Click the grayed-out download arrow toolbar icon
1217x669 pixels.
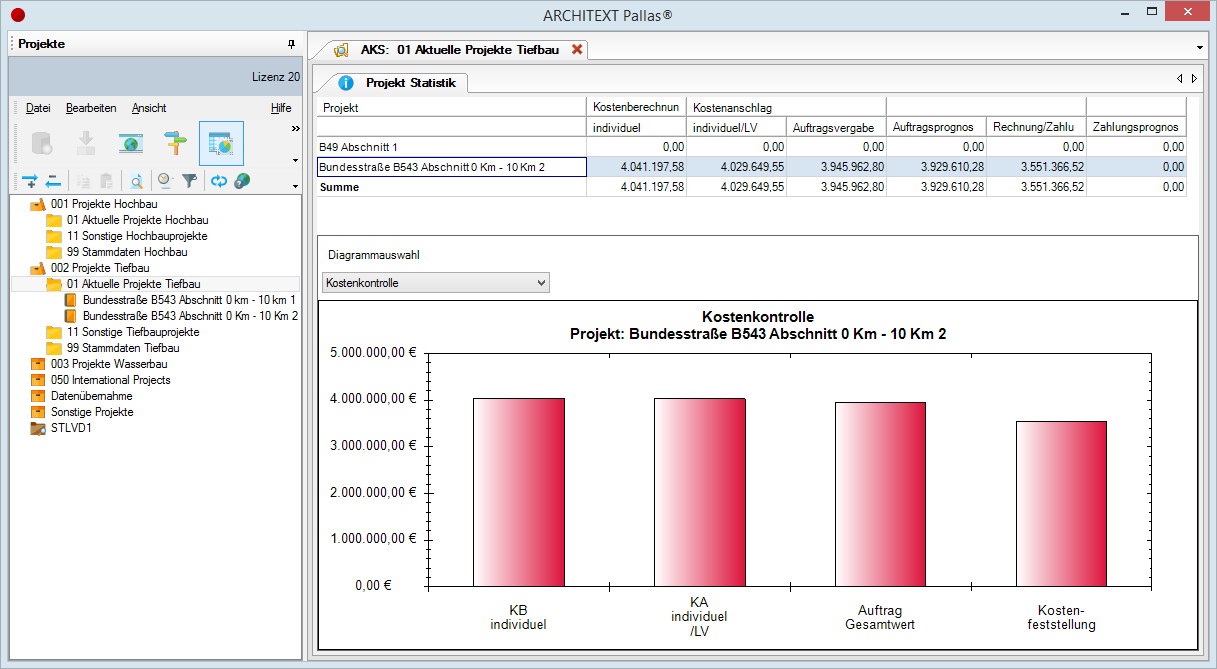point(86,143)
